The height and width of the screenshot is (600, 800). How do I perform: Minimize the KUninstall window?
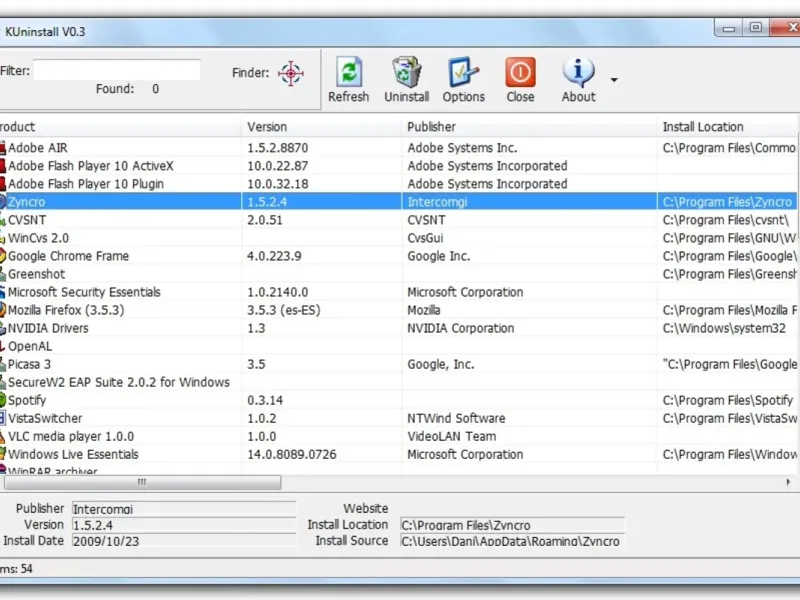[x=729, y=28]
